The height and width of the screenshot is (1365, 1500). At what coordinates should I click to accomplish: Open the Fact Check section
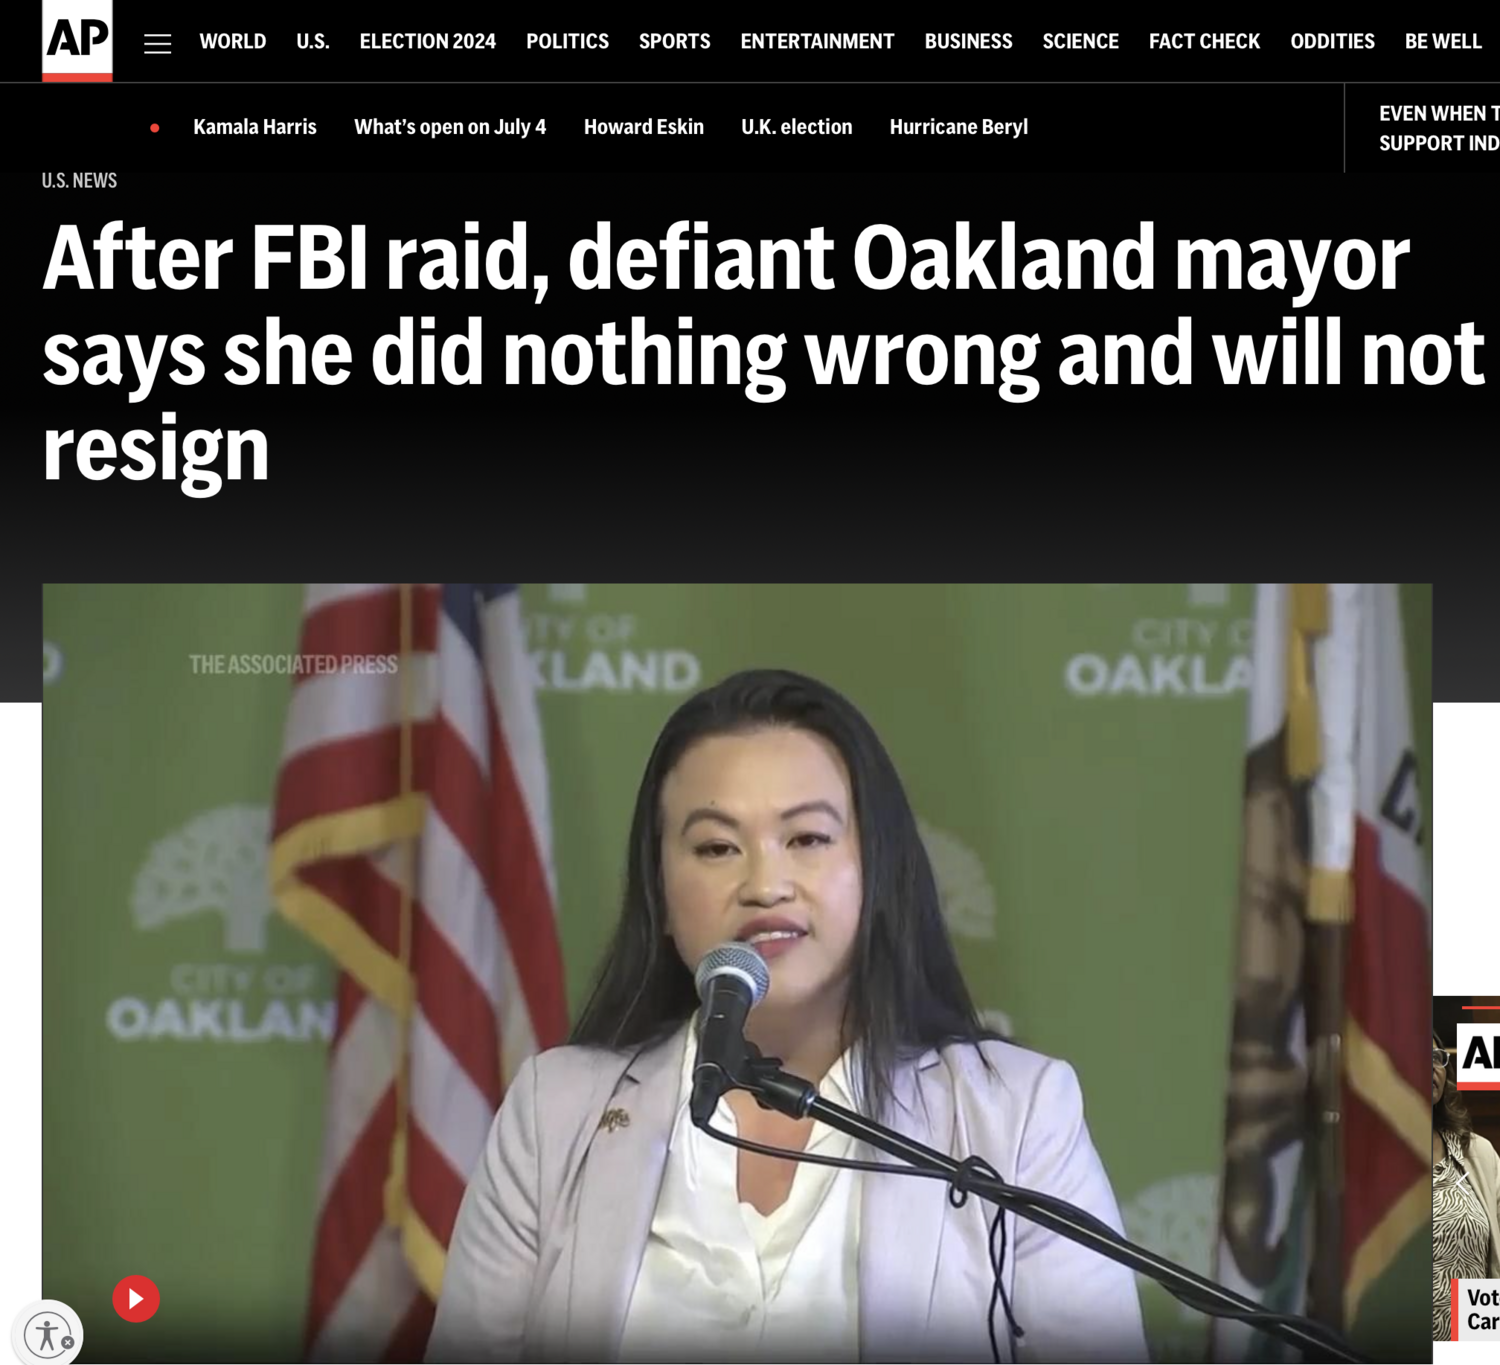(1204, 41)
